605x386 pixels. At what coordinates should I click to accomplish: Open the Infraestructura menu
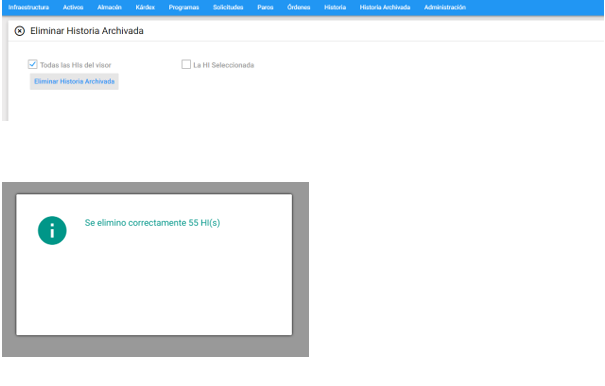29,7
